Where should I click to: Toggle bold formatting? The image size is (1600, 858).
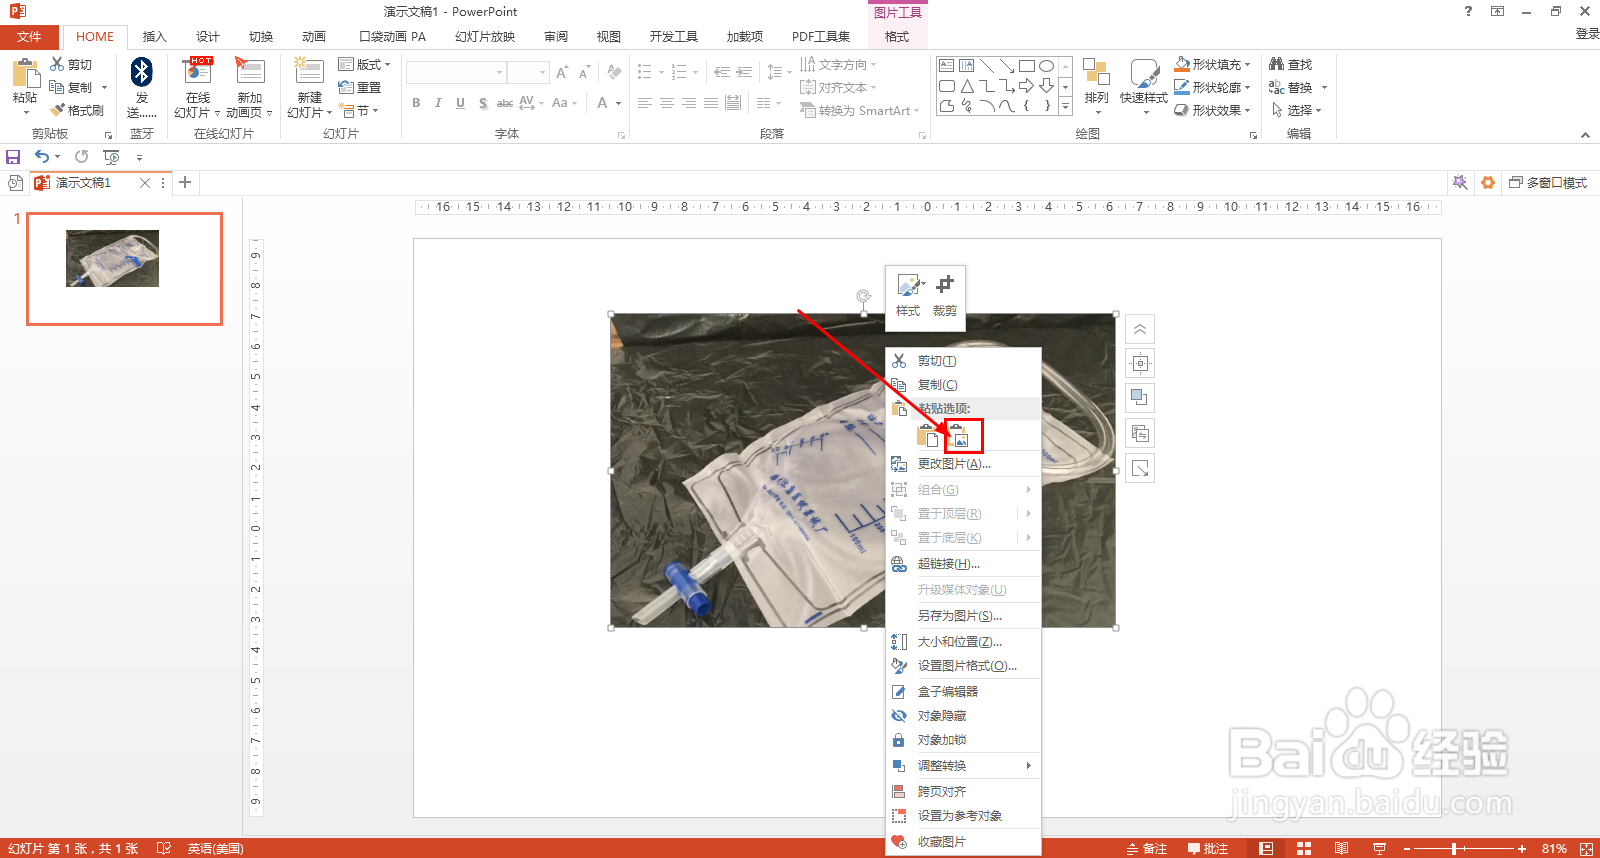click(416, 103)
